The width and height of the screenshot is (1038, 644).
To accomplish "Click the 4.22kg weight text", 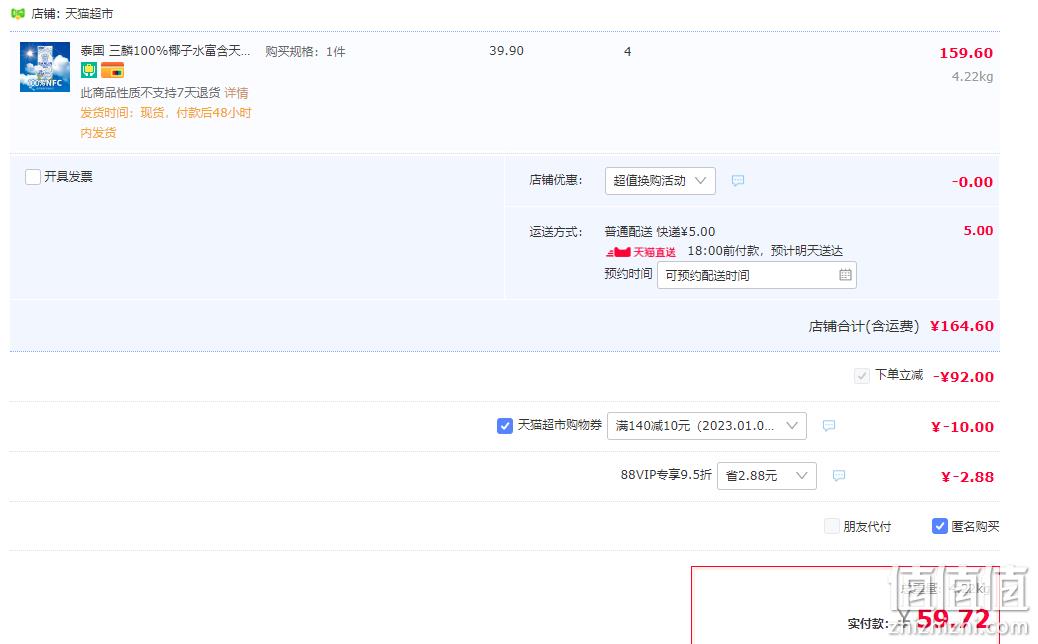I will point(972,77).
